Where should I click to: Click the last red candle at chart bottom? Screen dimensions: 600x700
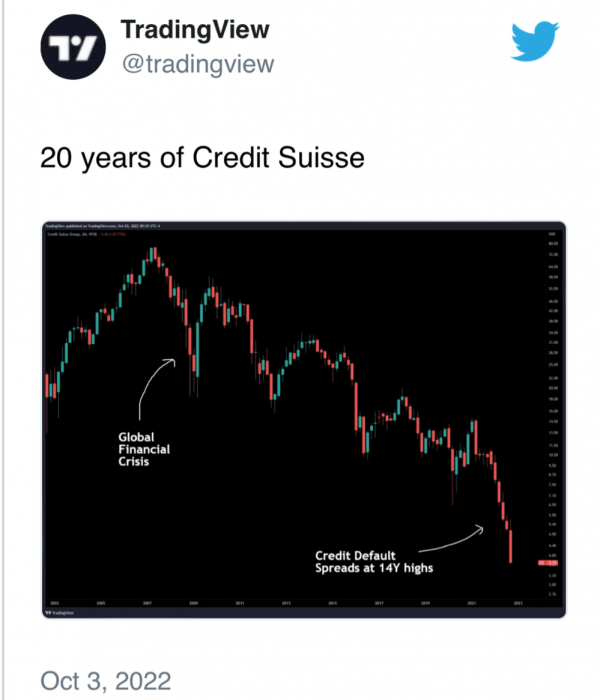(511, 546)
